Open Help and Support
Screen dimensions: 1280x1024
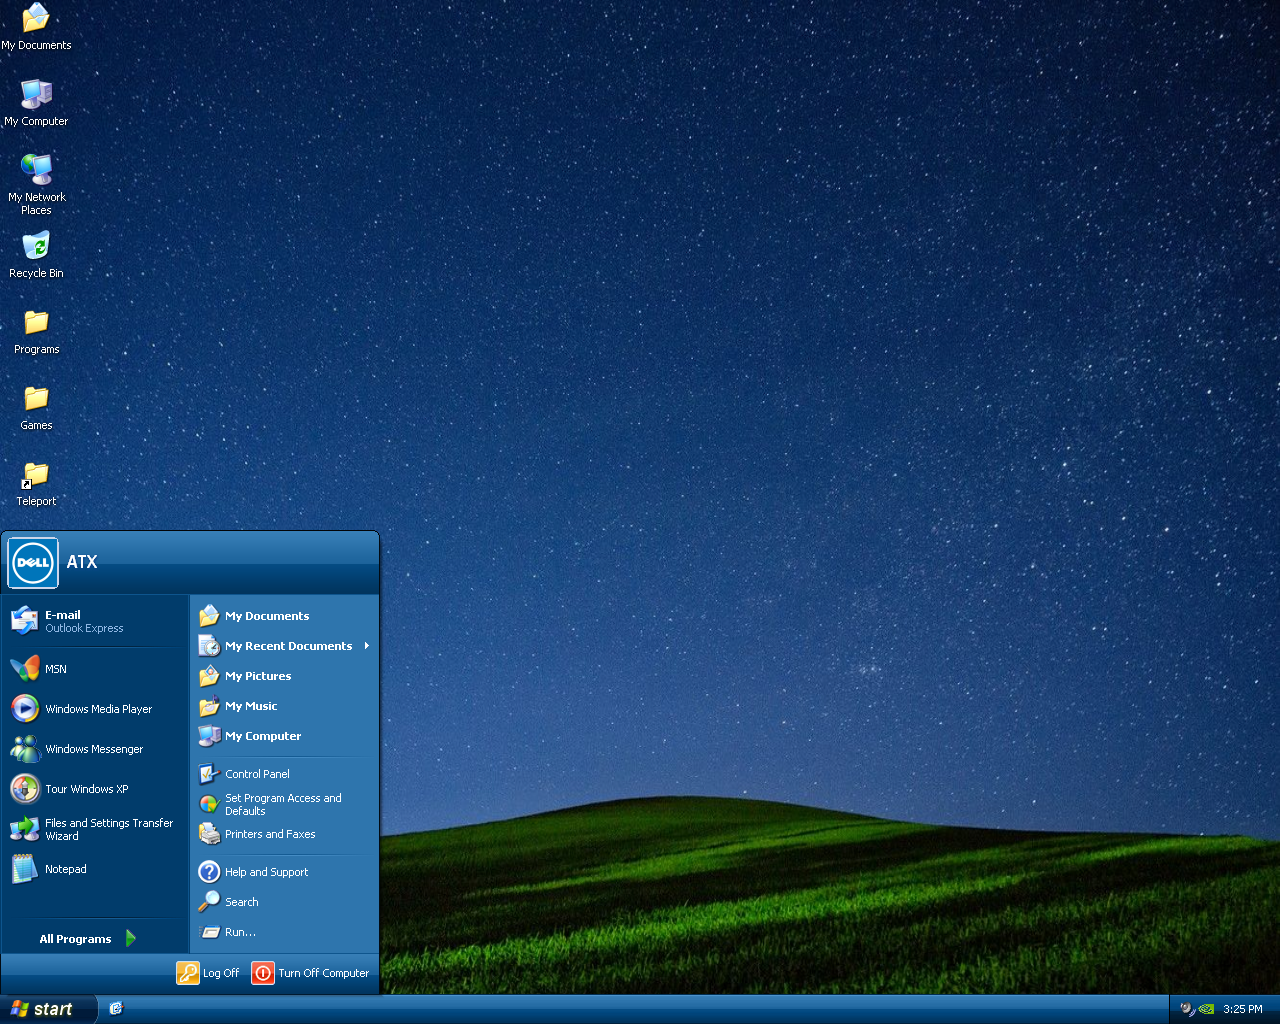pos(284,872)
